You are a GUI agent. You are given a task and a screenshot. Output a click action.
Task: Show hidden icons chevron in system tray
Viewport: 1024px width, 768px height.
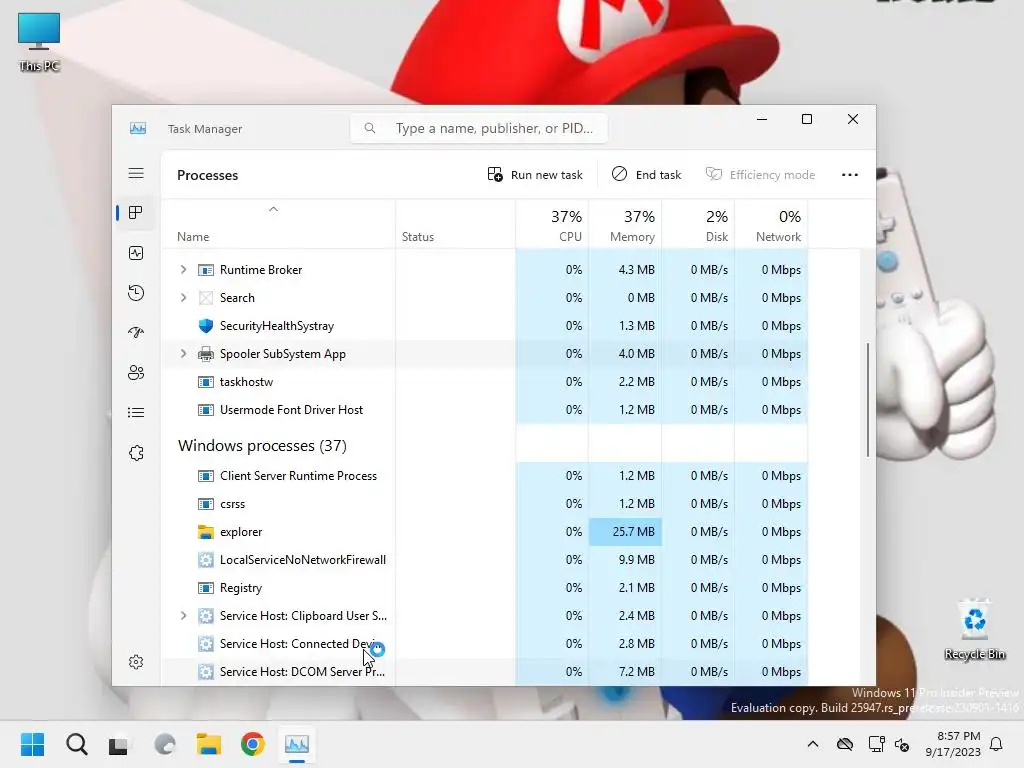pyautogui.click(x=812, y=744)
